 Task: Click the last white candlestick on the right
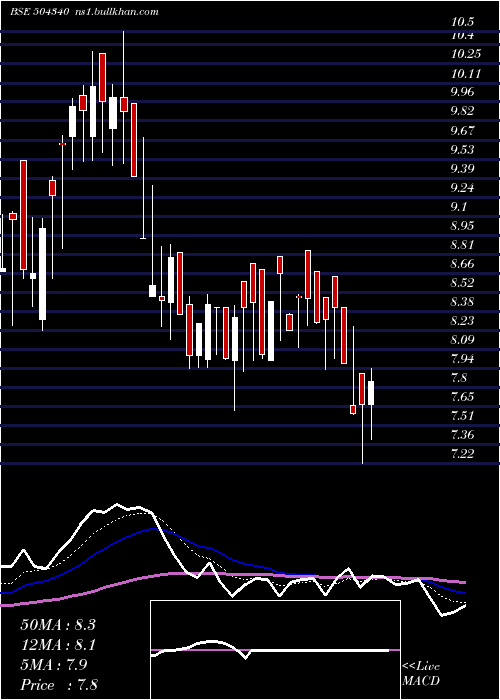371,393
